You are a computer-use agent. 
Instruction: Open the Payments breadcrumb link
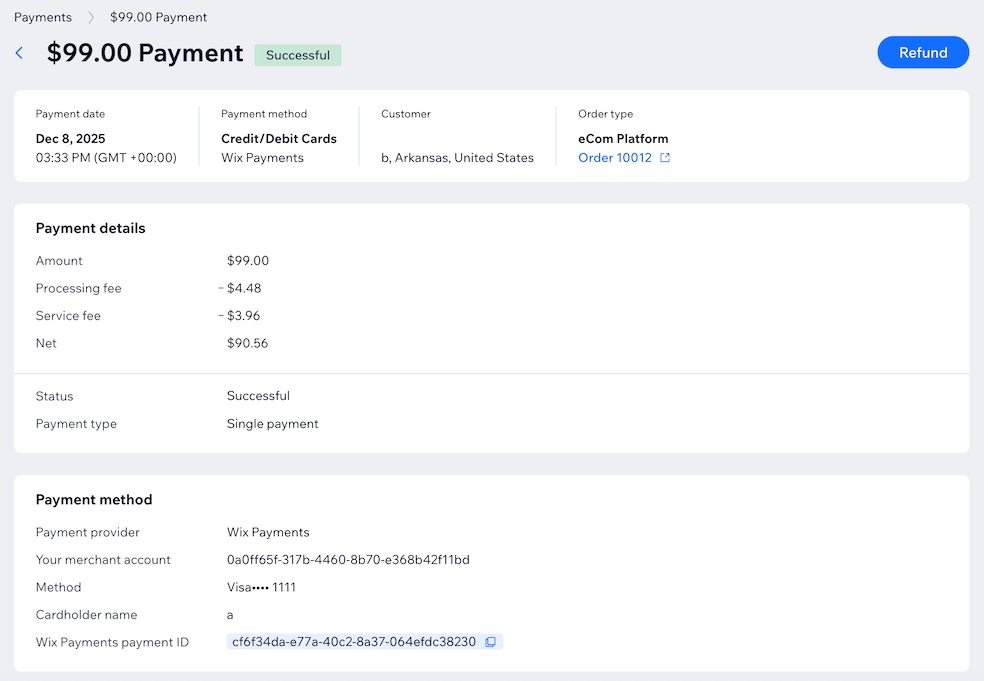point(43,17)
